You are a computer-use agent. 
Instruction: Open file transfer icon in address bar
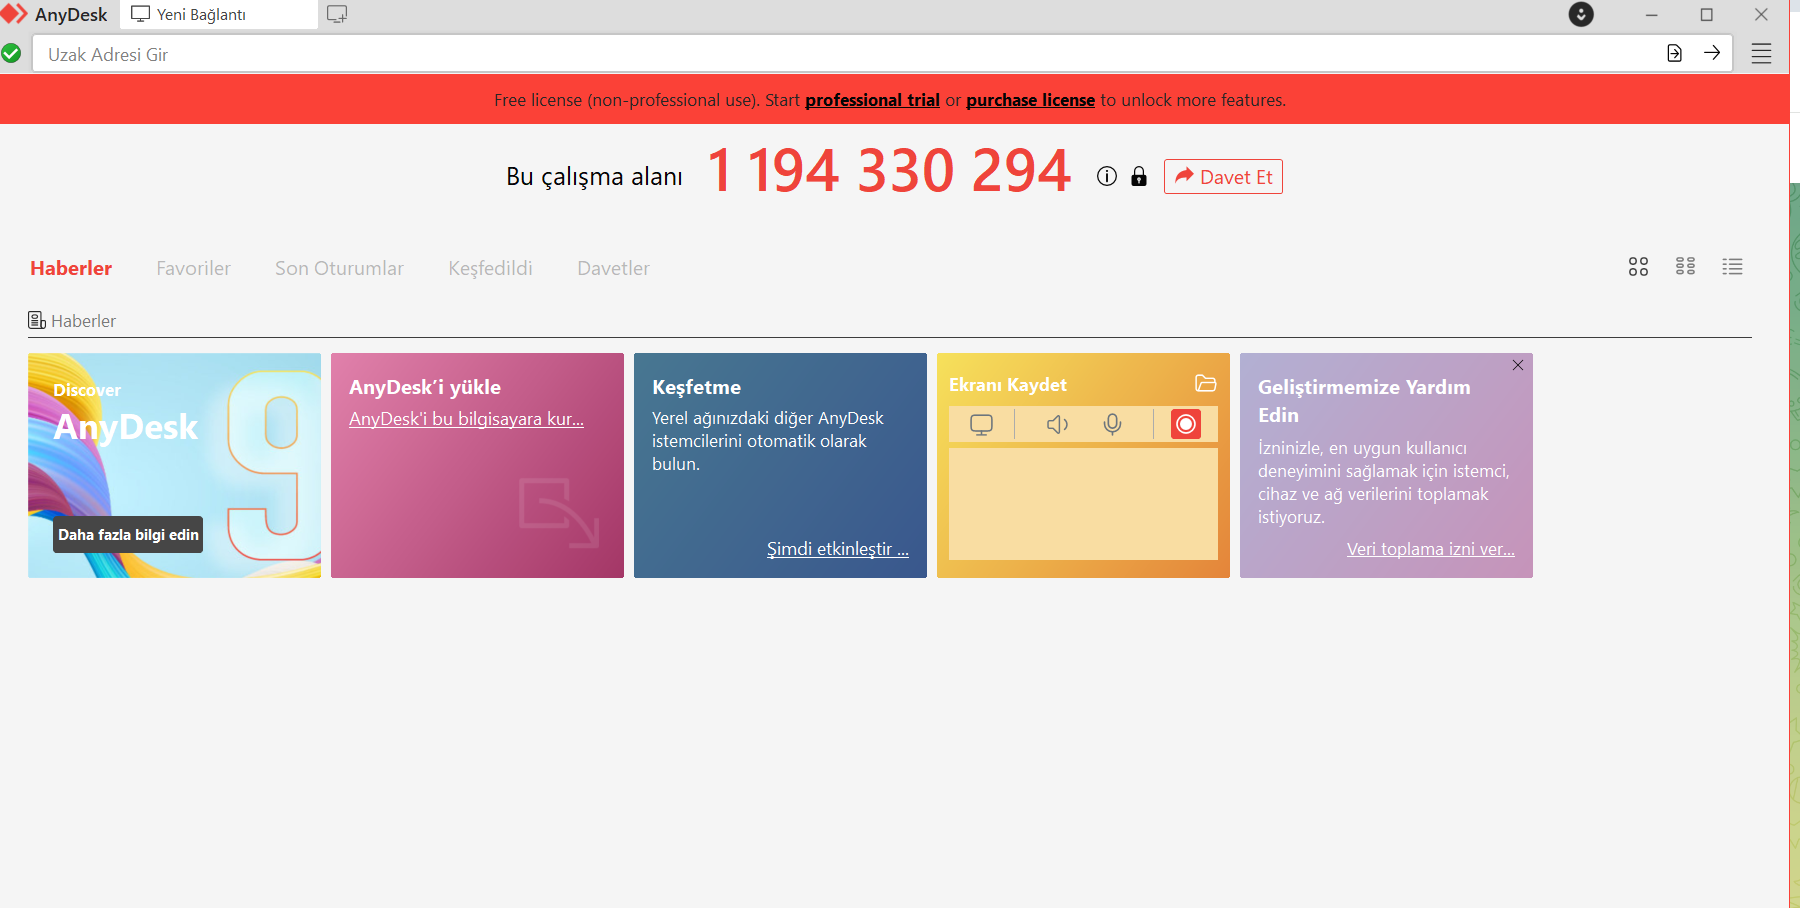click(x=1675, y=53)
